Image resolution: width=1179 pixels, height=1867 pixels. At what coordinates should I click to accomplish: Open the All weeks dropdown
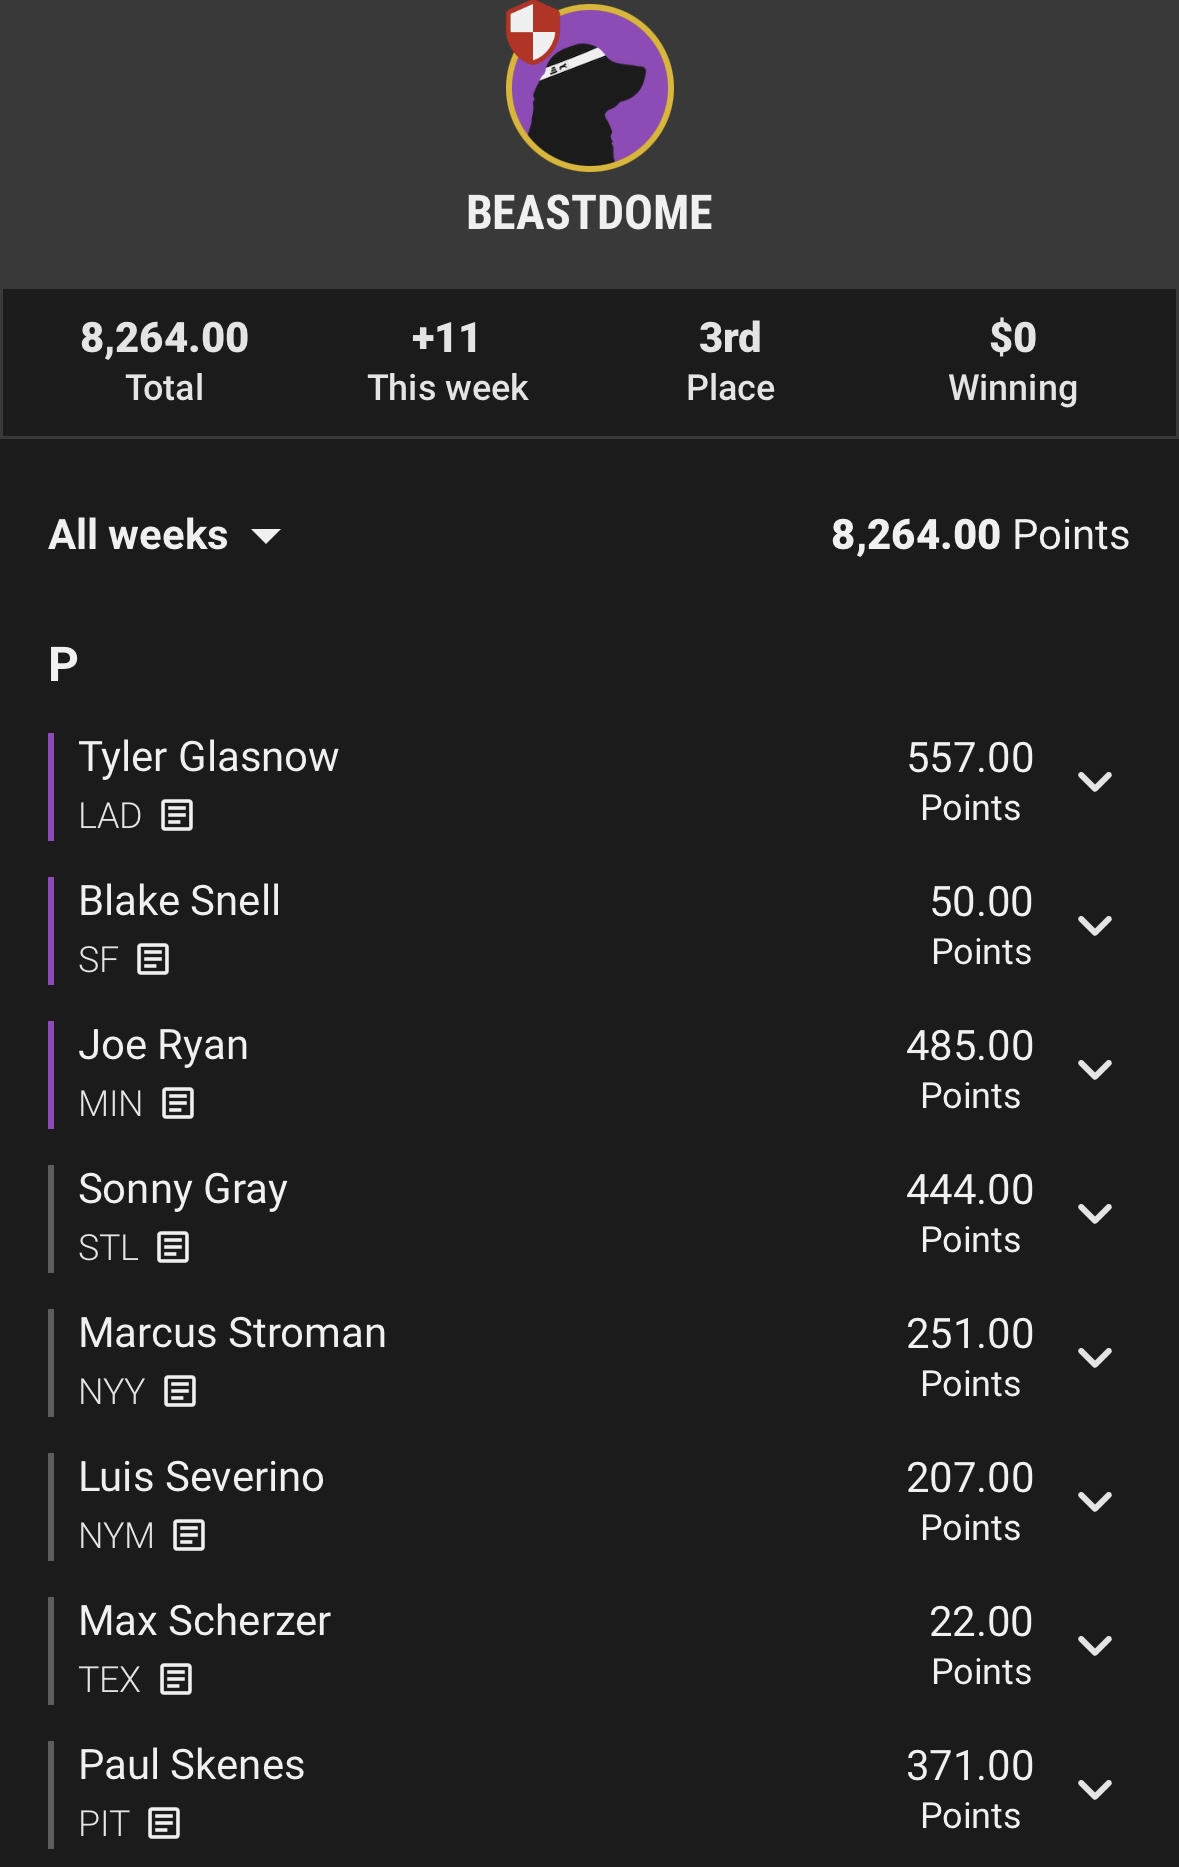coord(165,535)
